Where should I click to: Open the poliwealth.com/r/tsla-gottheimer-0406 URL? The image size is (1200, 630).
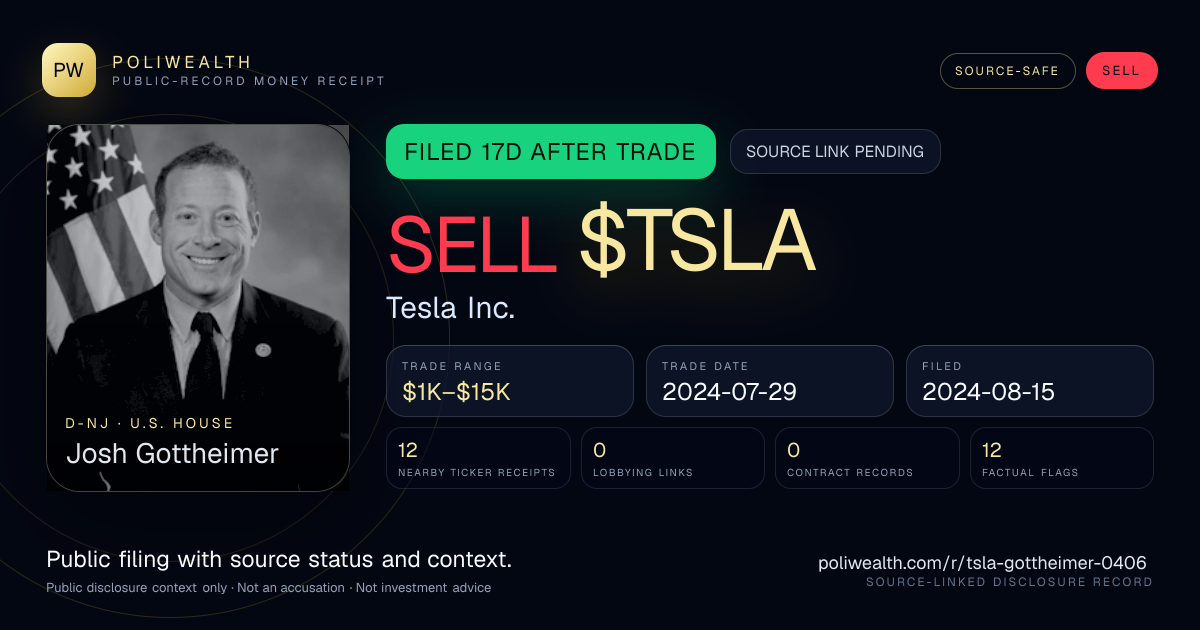point(982,563)
